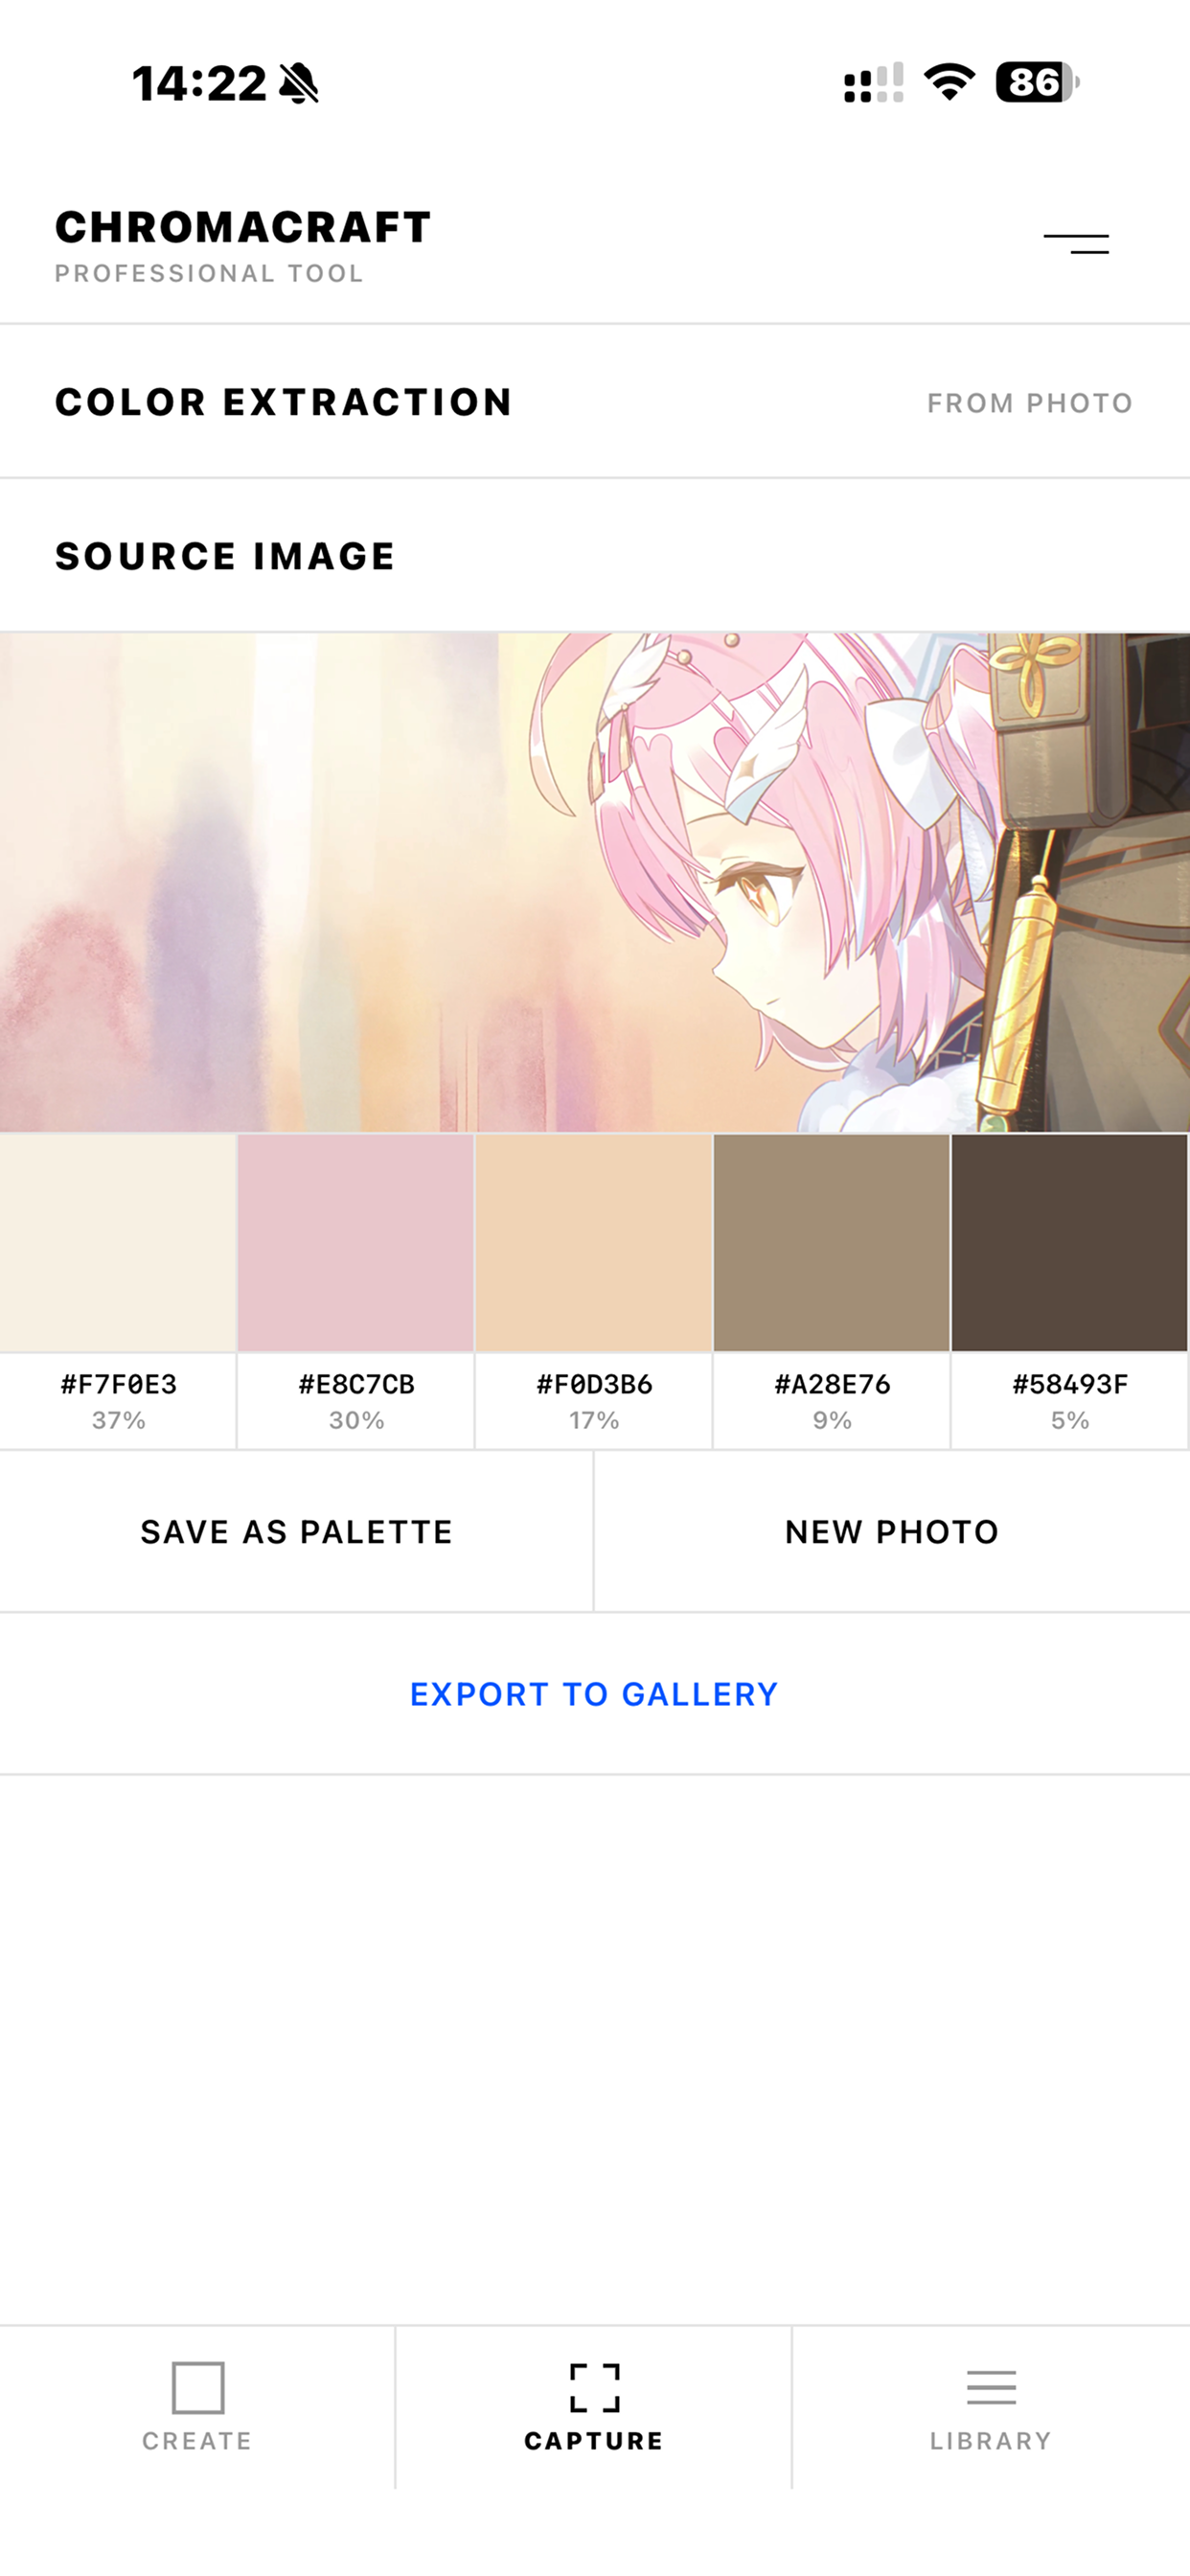The height and width of the screenshot is (2576, 1190).
Task: Tap the cellular signal bars icon
Action: (873, 83)
